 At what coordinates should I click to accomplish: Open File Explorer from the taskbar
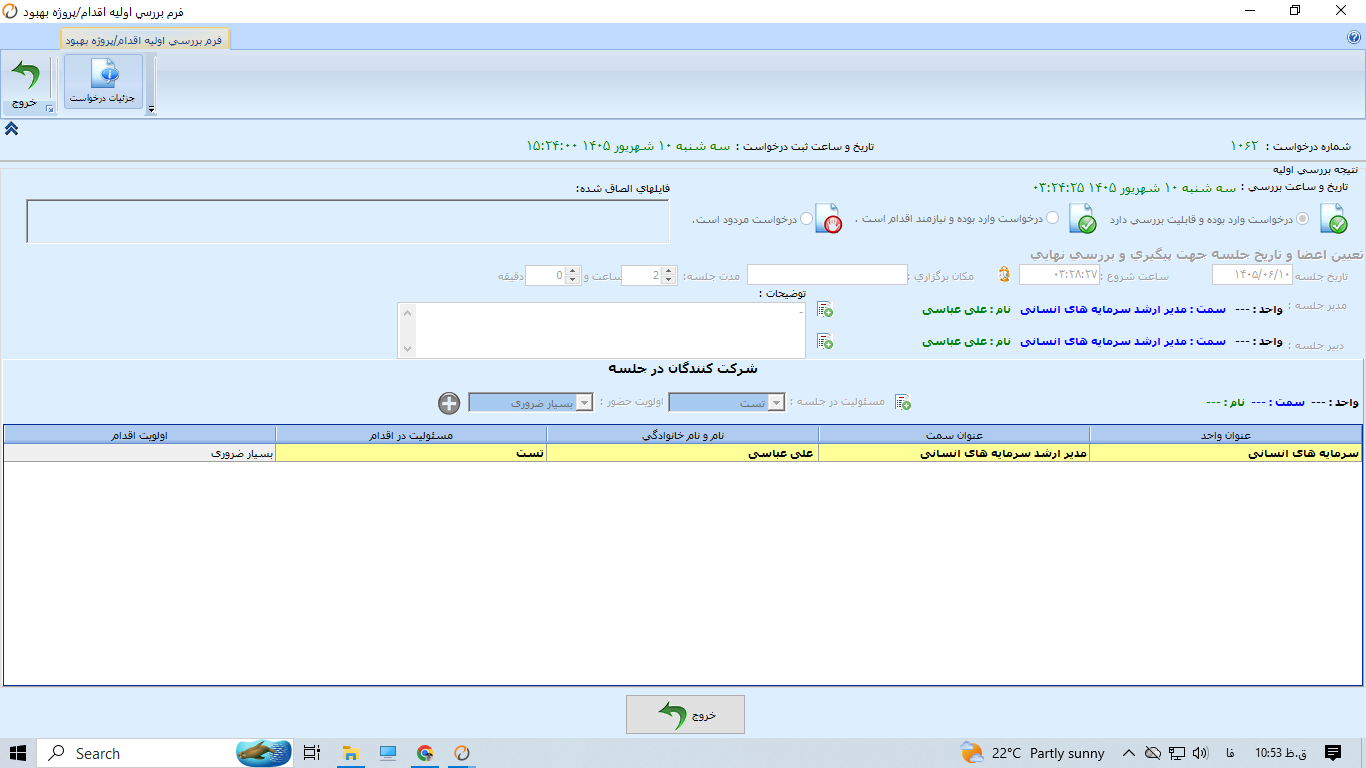click(x=350, y=753)
